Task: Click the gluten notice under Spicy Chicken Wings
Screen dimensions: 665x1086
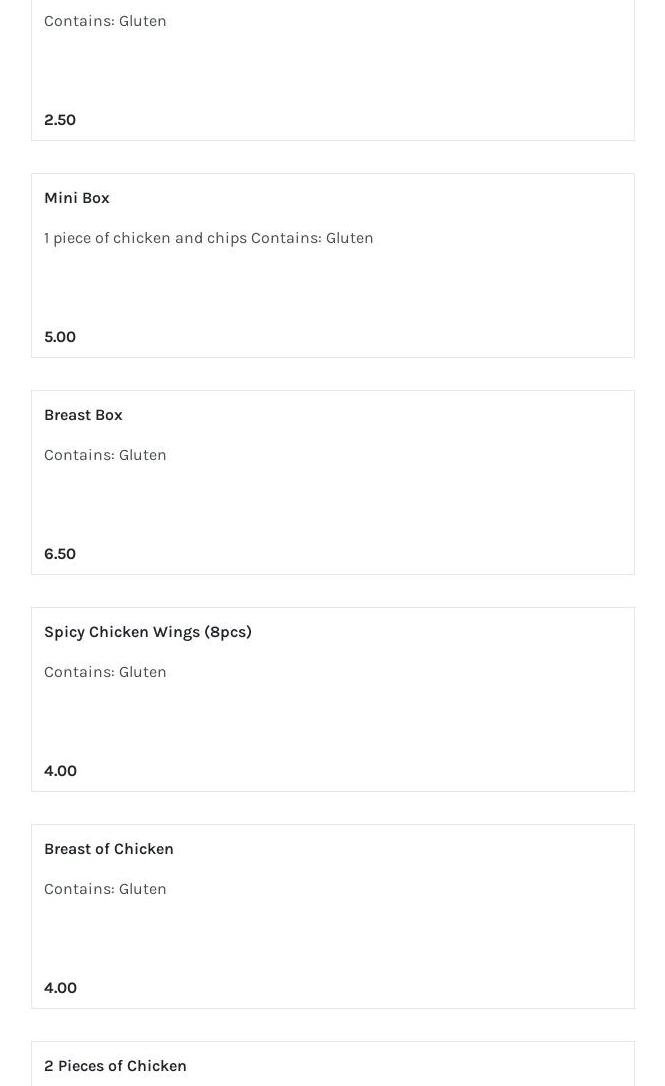Action: click(105, 672)
